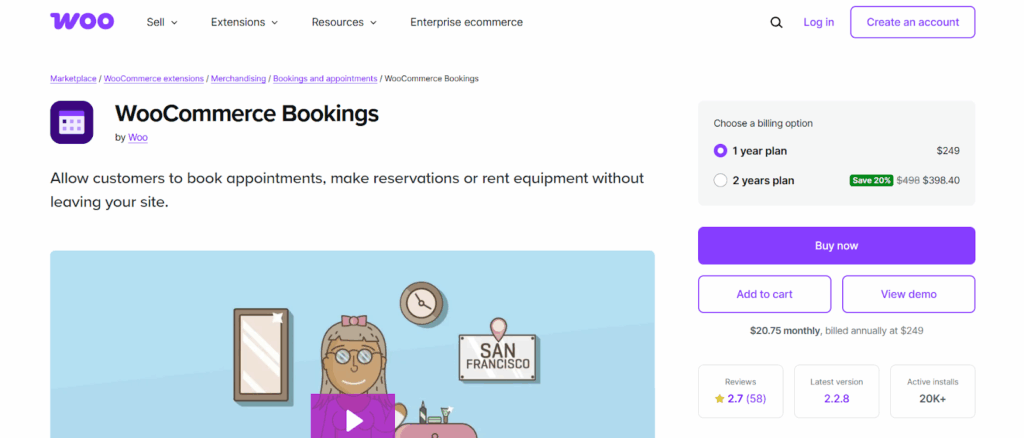Open Merchandising breadcrumb link
The image size is (1024, 438).
pos(238,78)
